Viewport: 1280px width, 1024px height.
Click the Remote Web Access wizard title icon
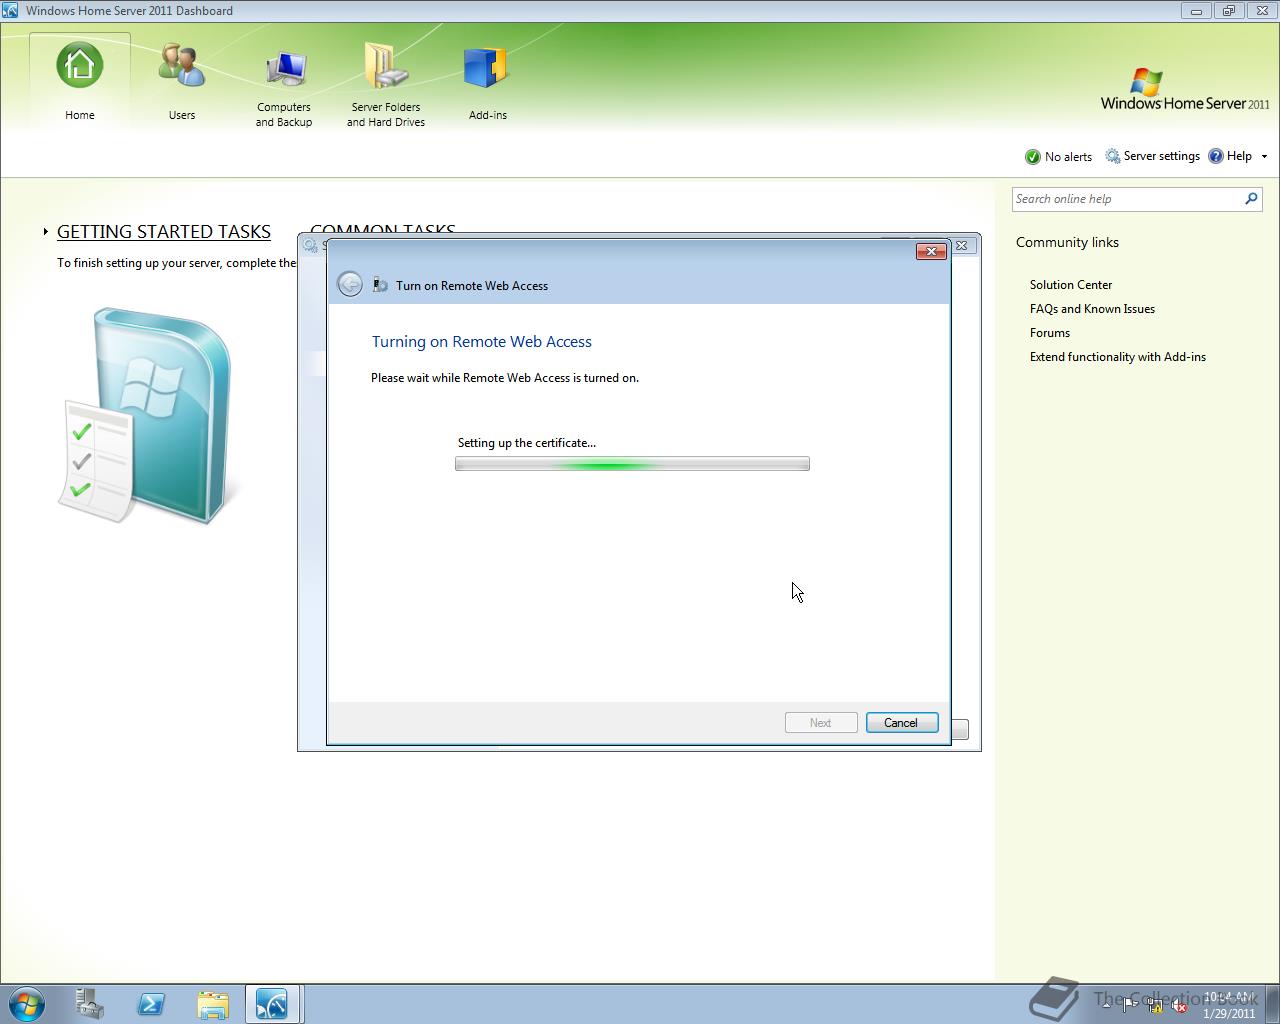pos(380,285)
